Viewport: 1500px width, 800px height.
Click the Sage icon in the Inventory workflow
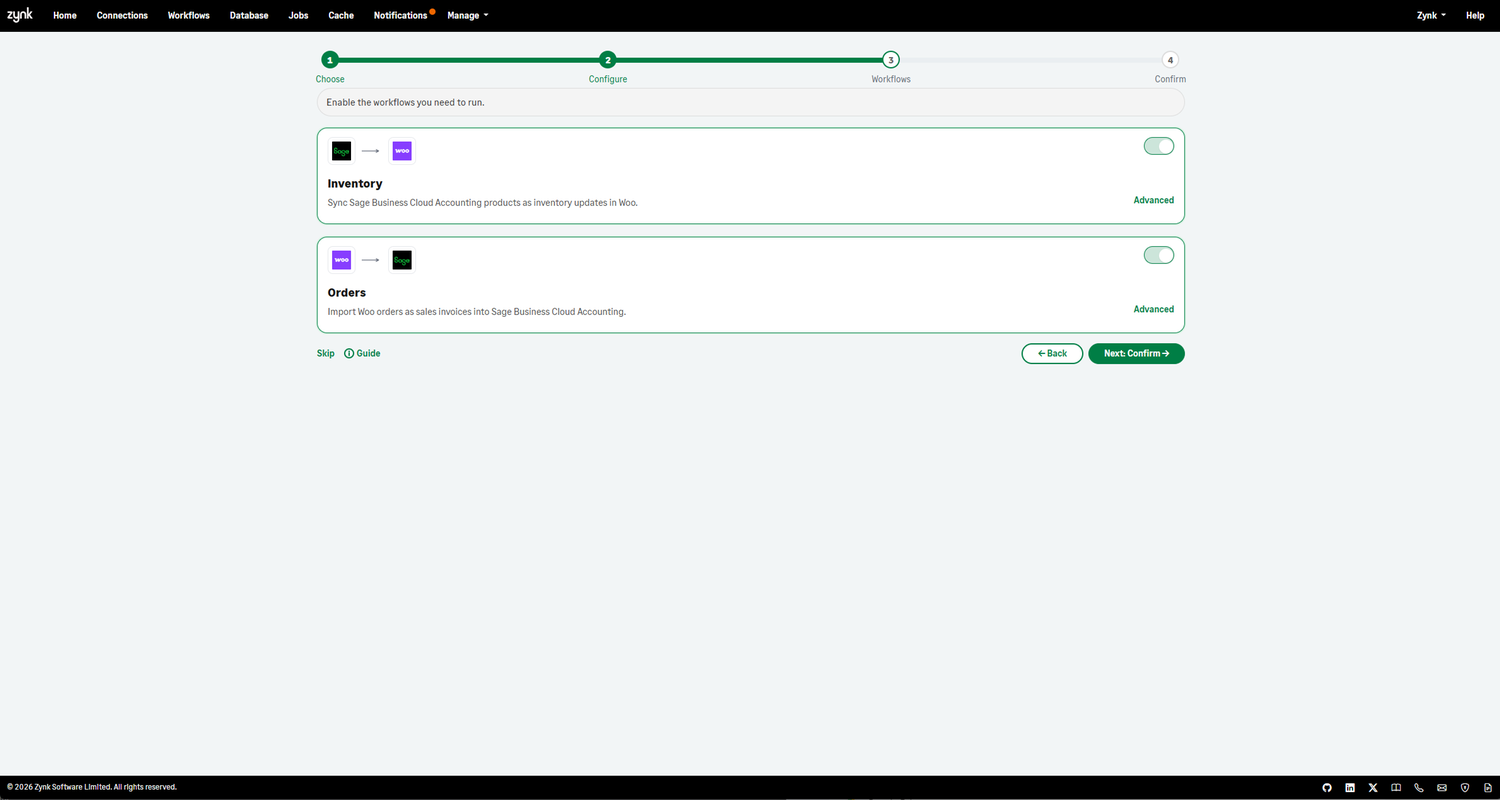tap(341, 150)
